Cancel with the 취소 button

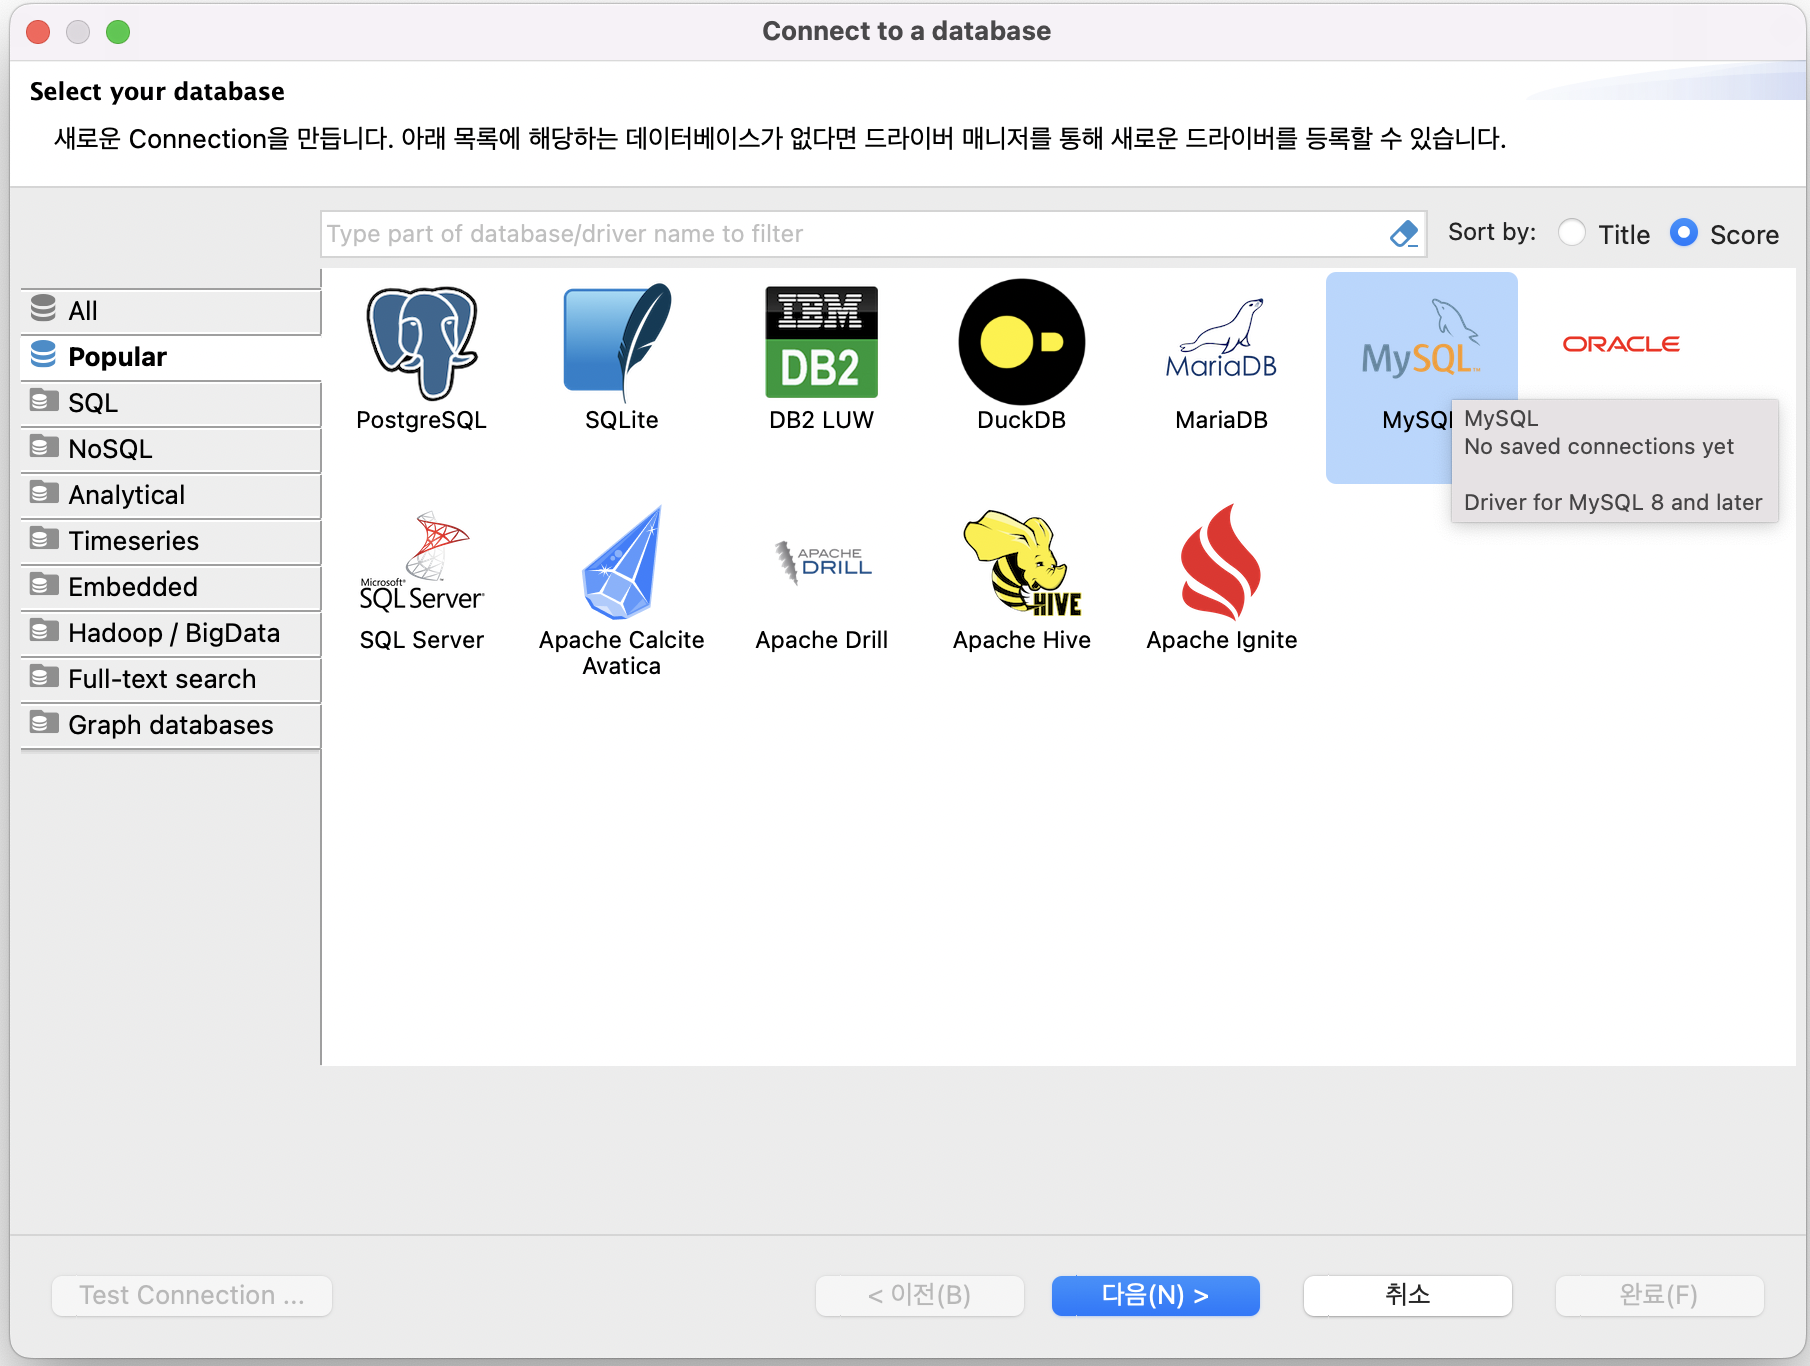click(1407, 1295)
